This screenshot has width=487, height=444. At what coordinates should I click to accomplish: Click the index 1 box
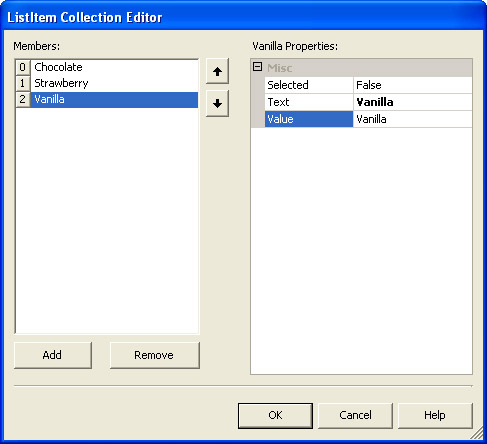pos(23,83)
